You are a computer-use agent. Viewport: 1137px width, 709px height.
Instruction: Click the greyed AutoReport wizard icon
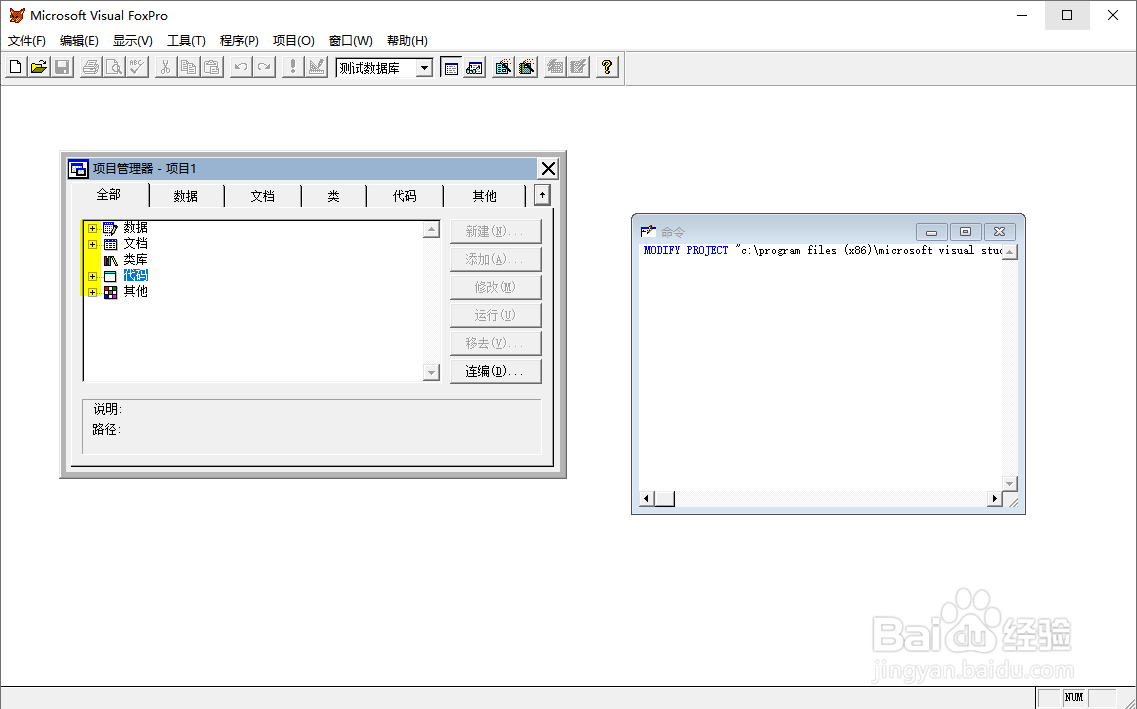(578, 67)
